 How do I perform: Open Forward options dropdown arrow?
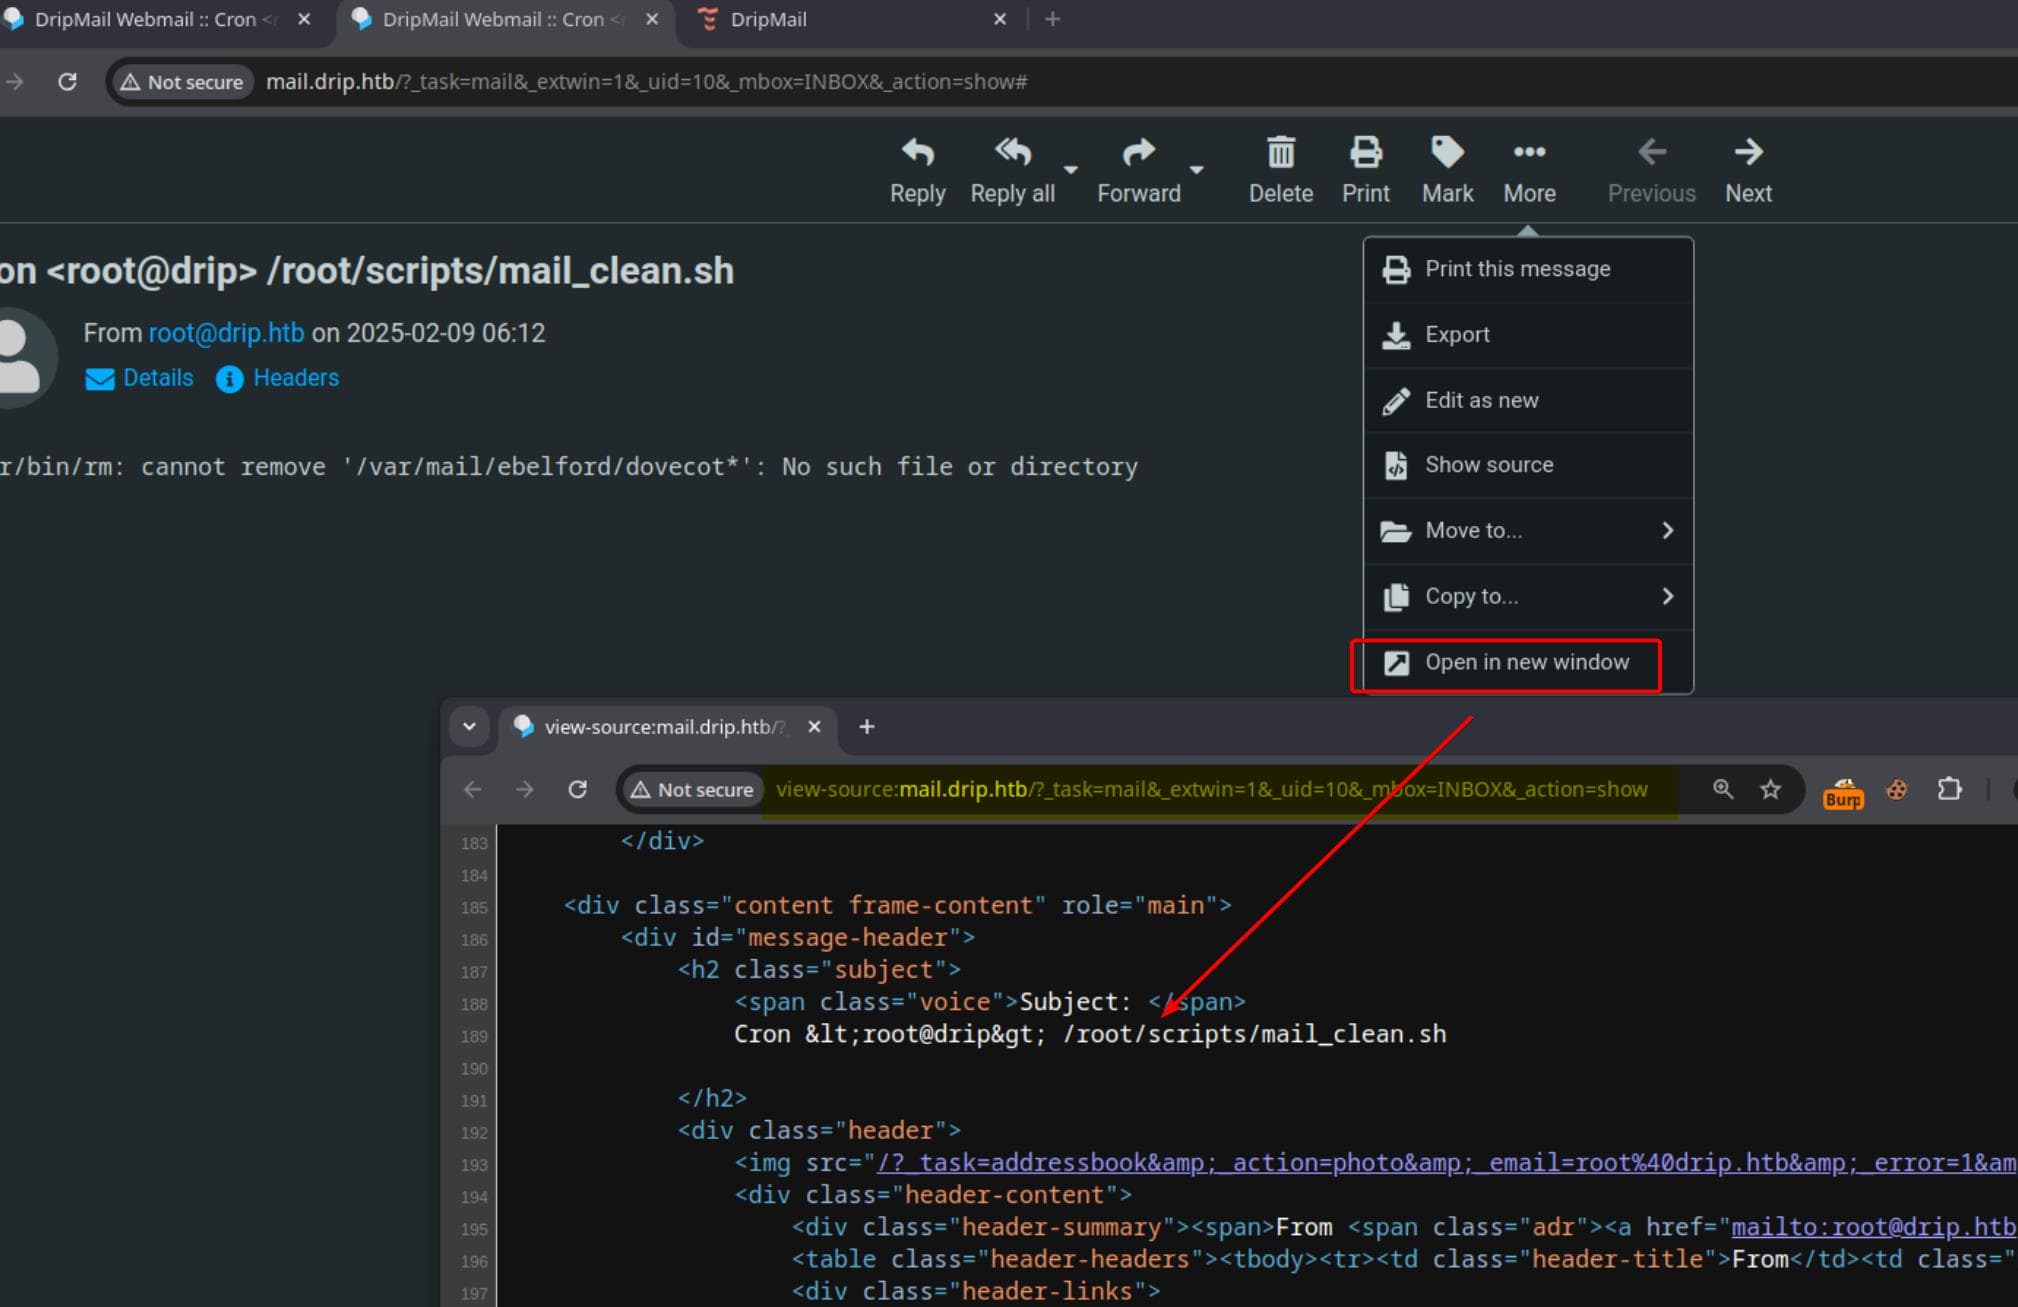[x=1196, y=170]
